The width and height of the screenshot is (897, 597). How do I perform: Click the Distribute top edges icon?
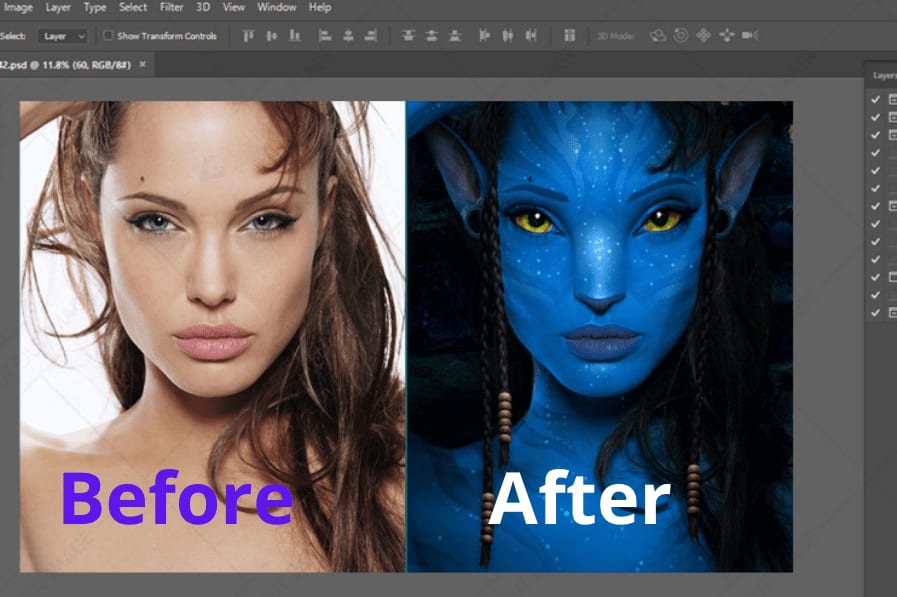coord(408,36)
